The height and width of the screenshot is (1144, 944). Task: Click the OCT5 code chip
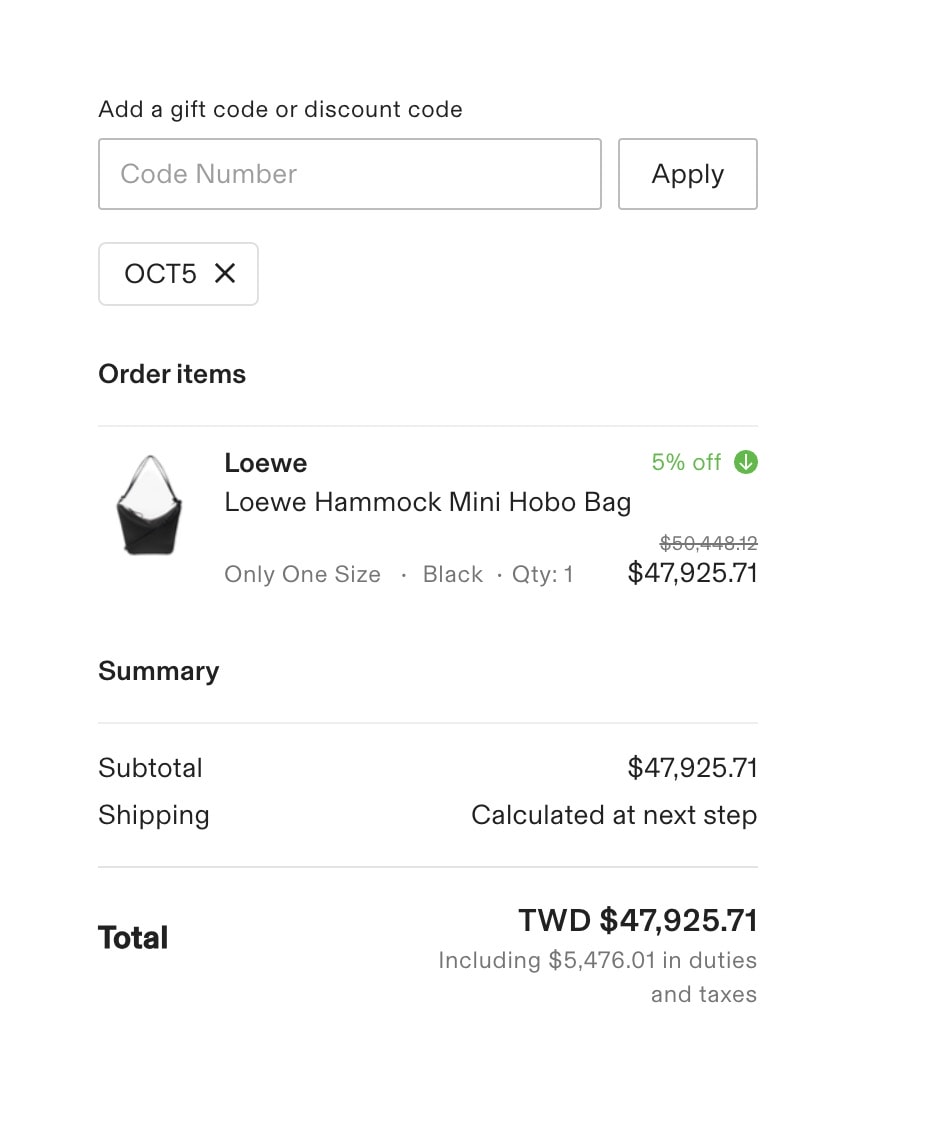[178, 274]
